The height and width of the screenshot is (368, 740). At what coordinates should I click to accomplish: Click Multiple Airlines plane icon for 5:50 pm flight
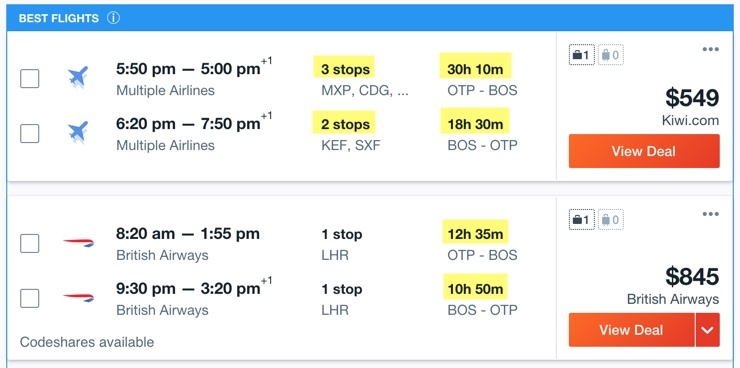click(78, 77)
